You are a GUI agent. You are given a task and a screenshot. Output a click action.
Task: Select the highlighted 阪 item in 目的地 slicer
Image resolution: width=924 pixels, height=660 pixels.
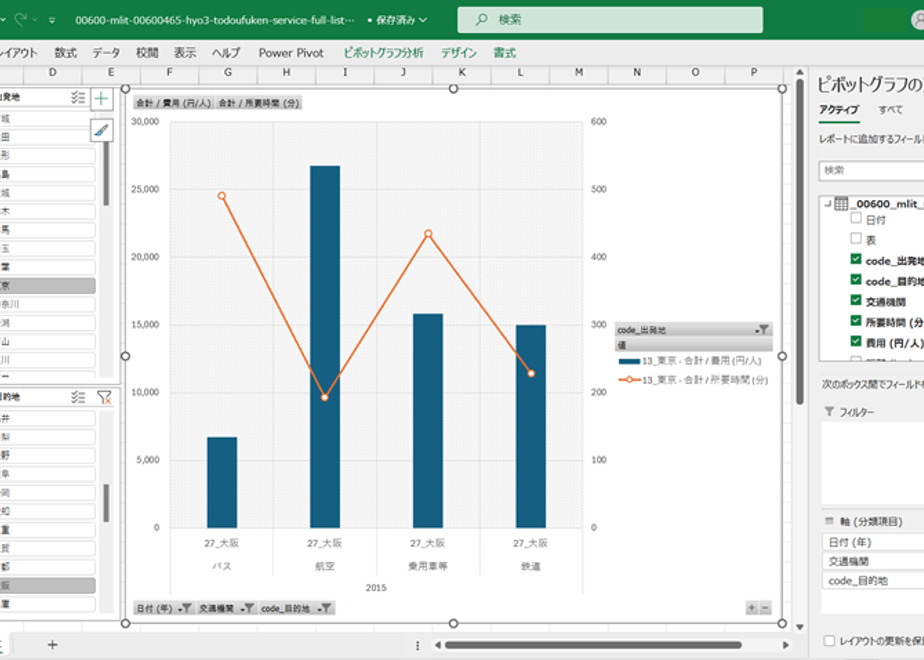pos(48,585)
